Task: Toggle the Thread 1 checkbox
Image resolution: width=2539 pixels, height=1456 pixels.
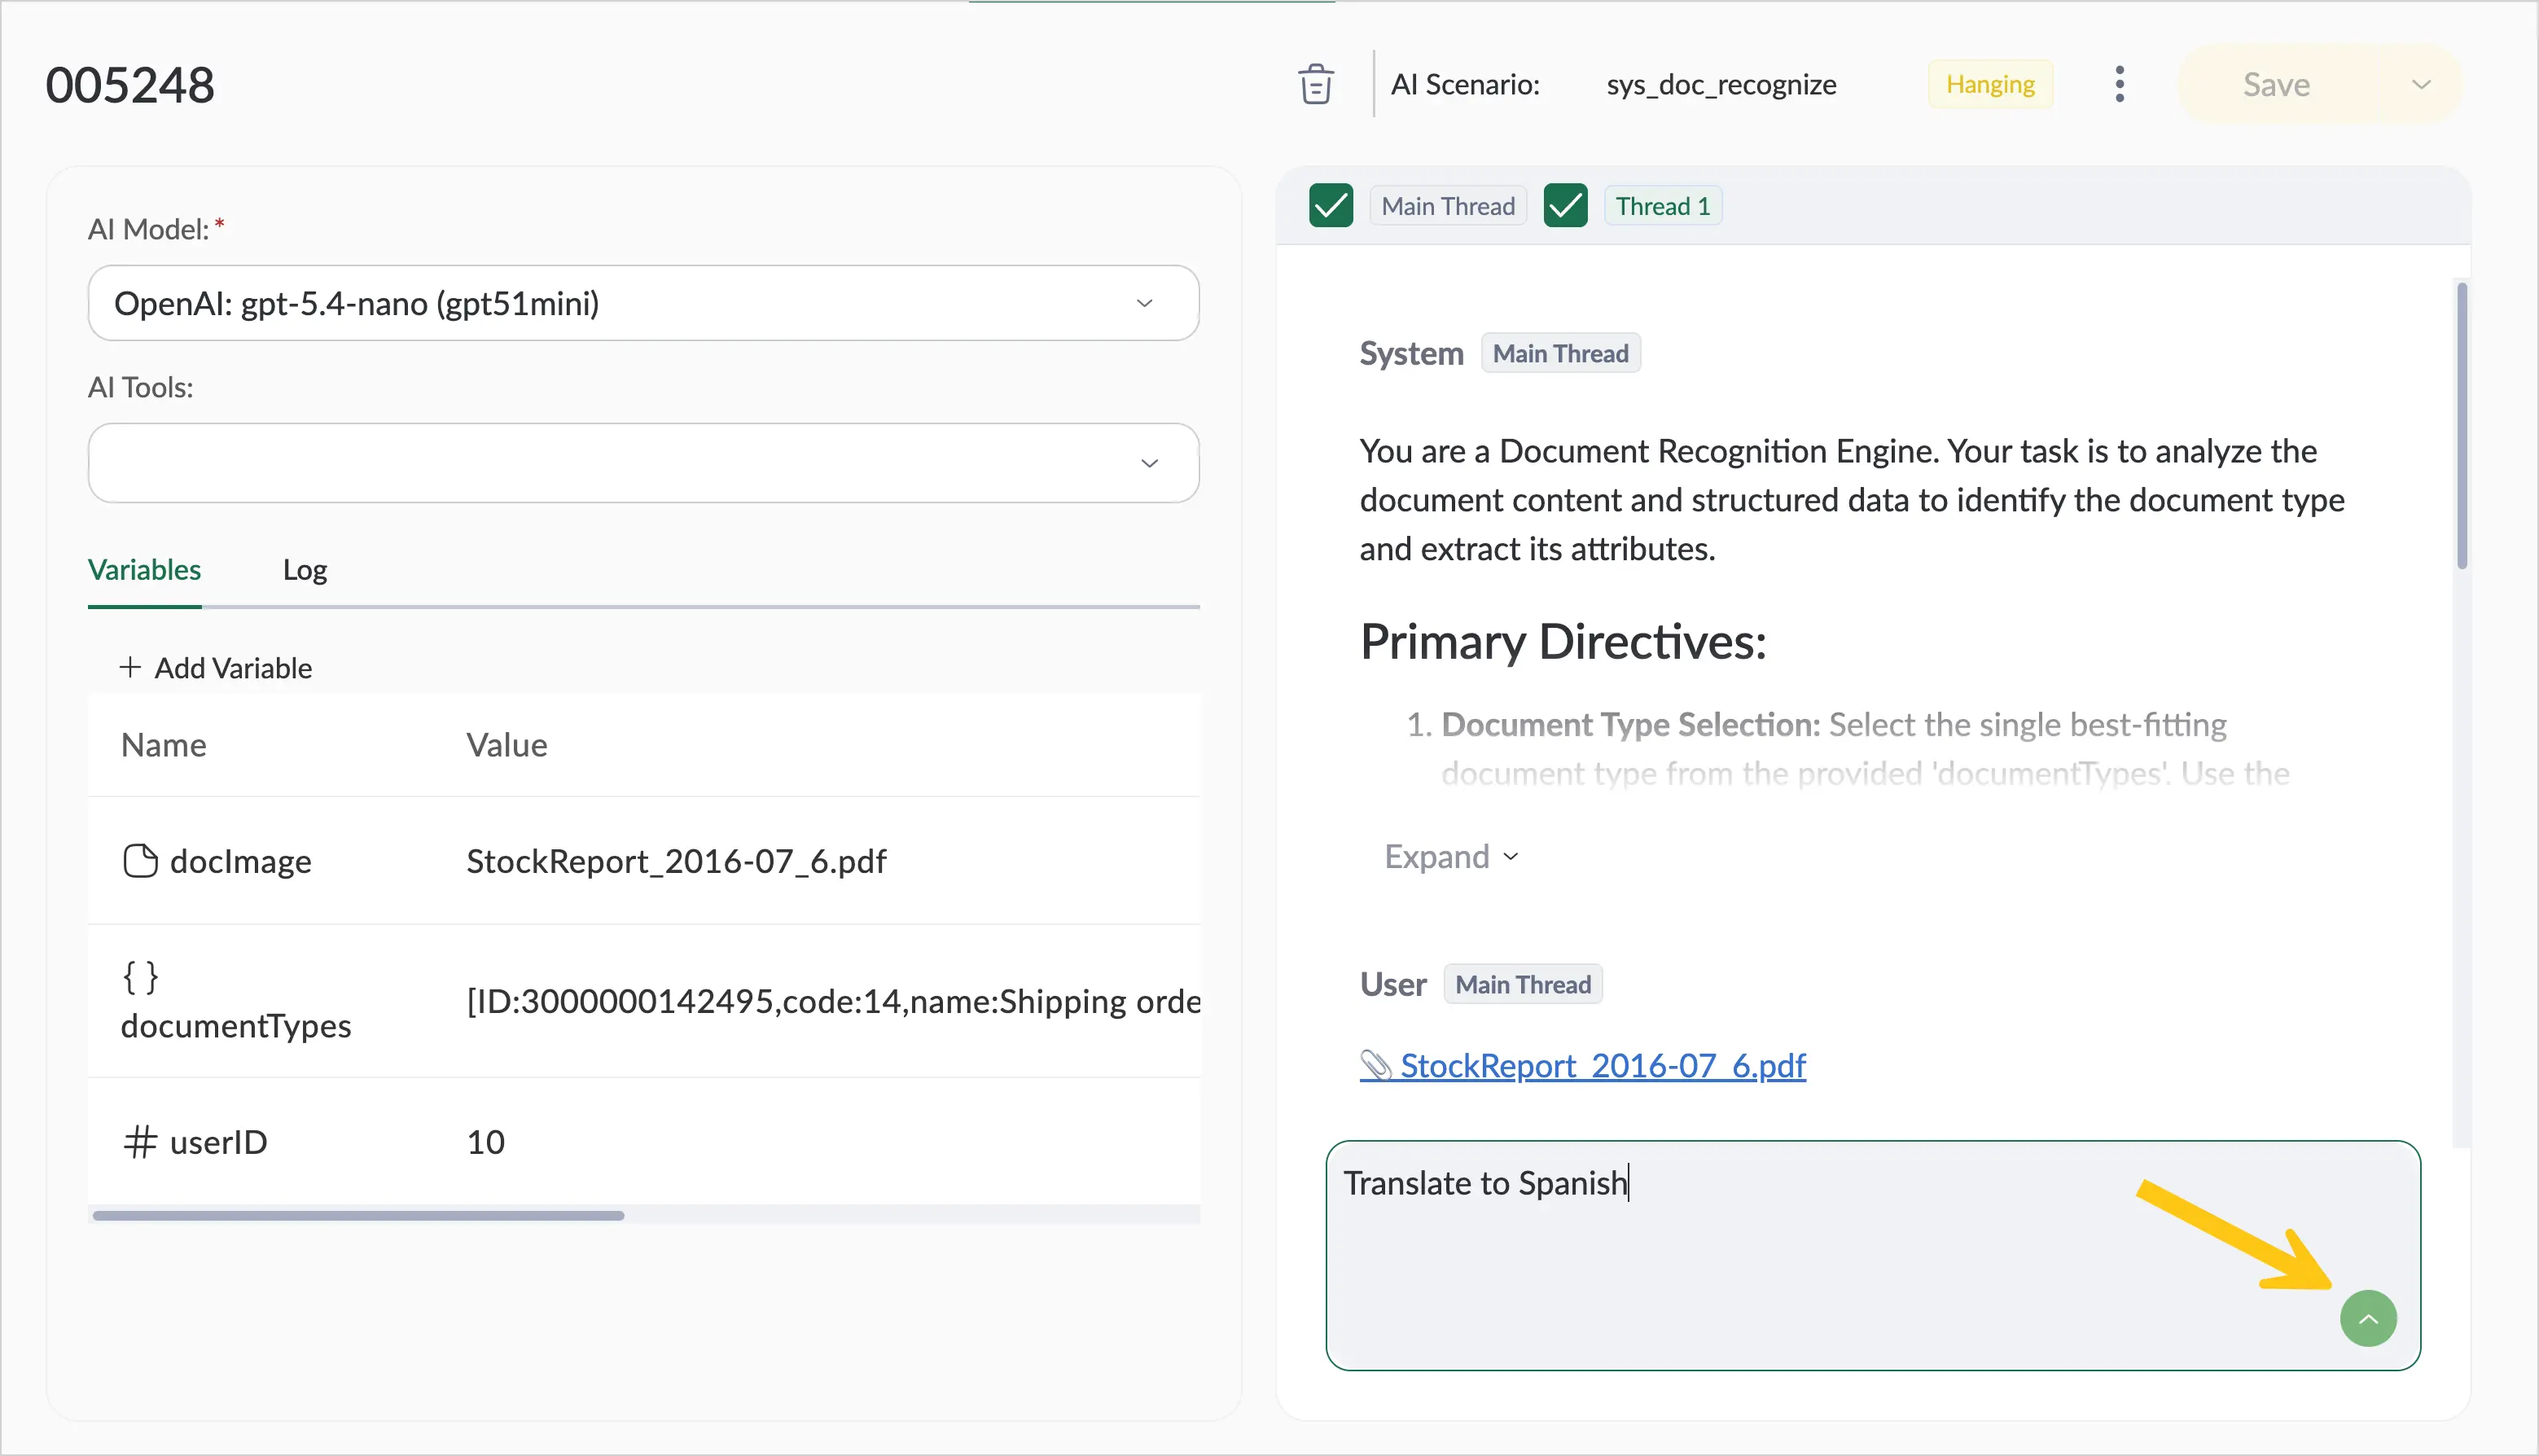Action: coord(1565,206)
